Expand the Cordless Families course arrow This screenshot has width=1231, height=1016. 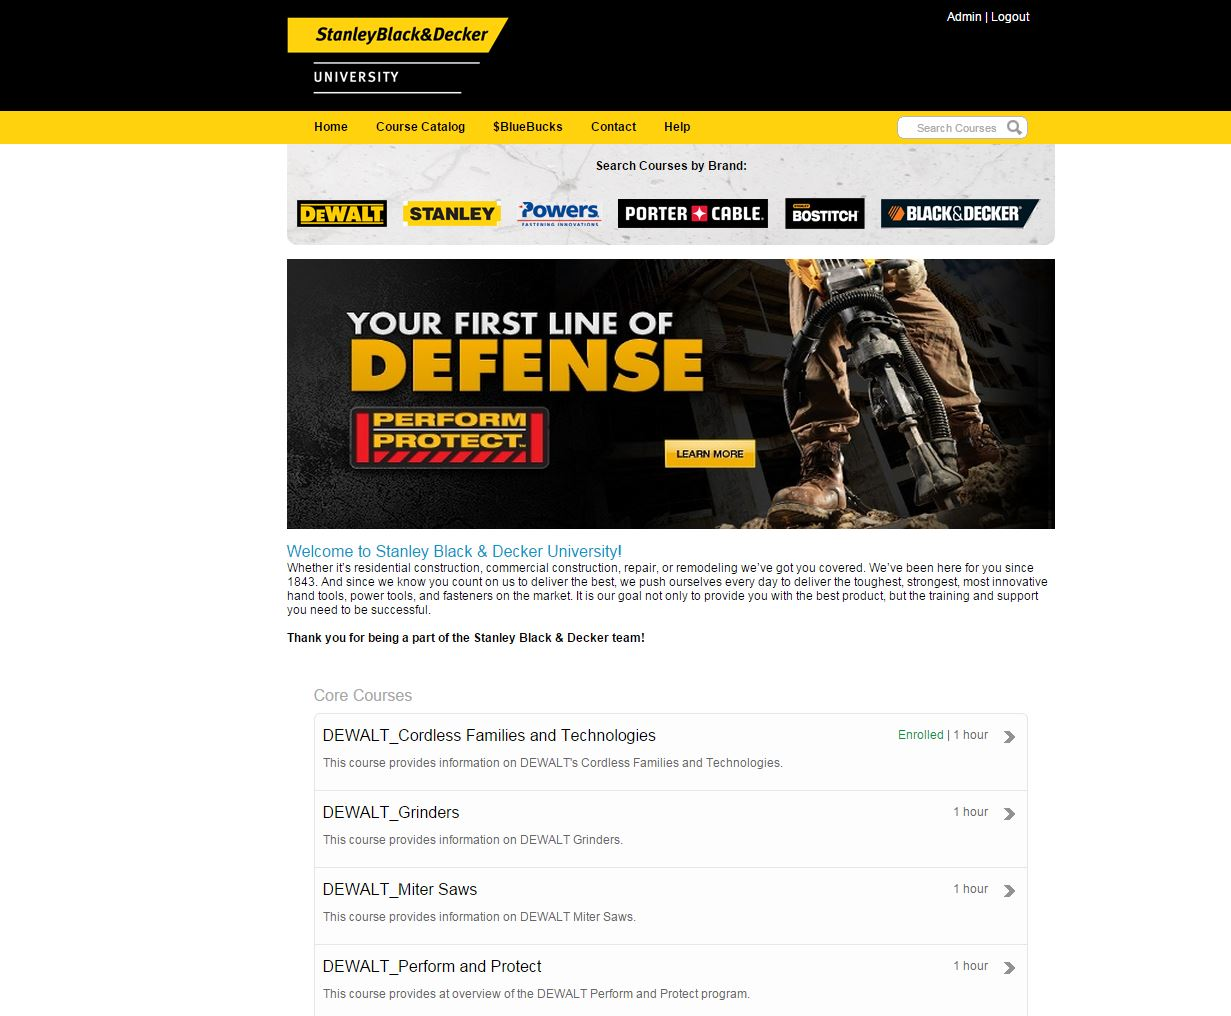[x=1010, y=737]
